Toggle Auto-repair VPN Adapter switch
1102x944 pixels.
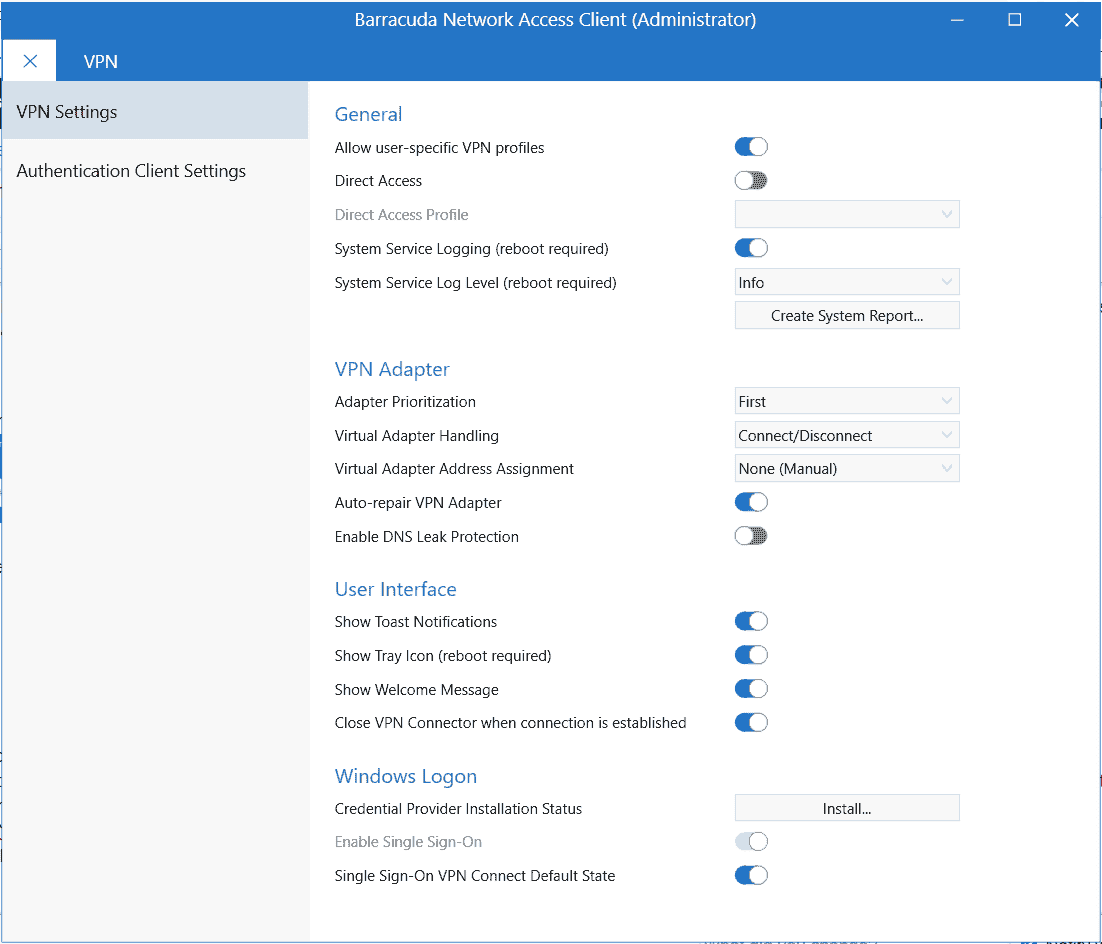point(751,502)
